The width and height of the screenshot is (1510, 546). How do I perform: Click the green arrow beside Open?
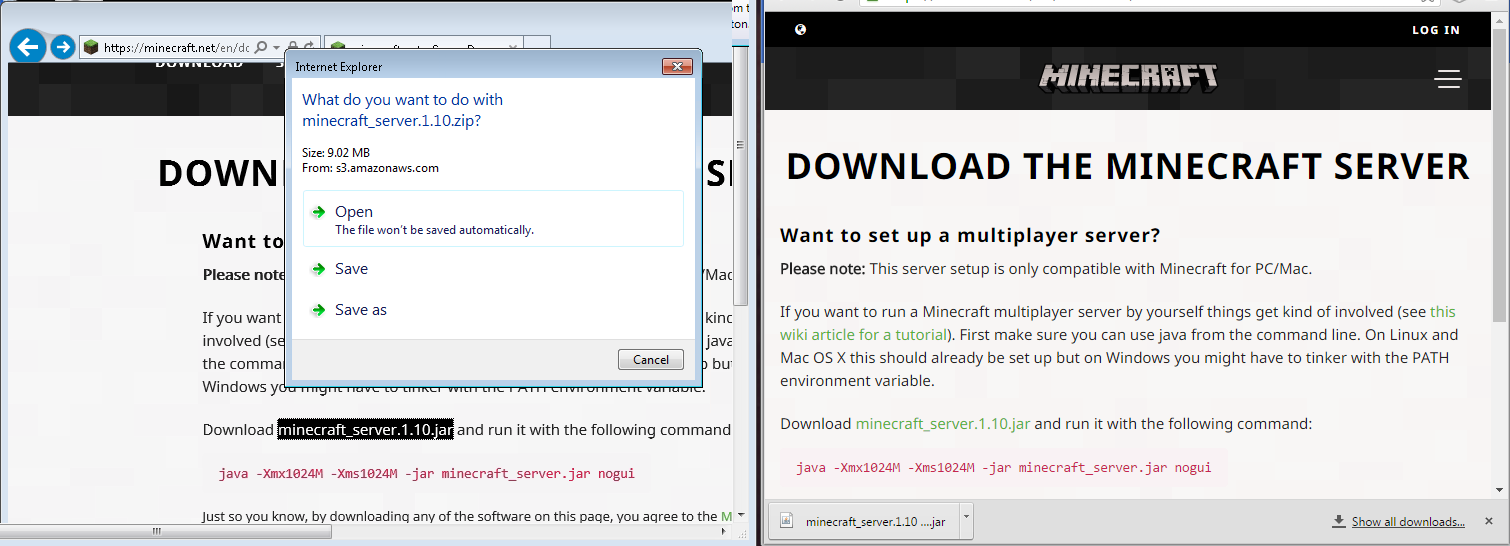pos(318,212)
